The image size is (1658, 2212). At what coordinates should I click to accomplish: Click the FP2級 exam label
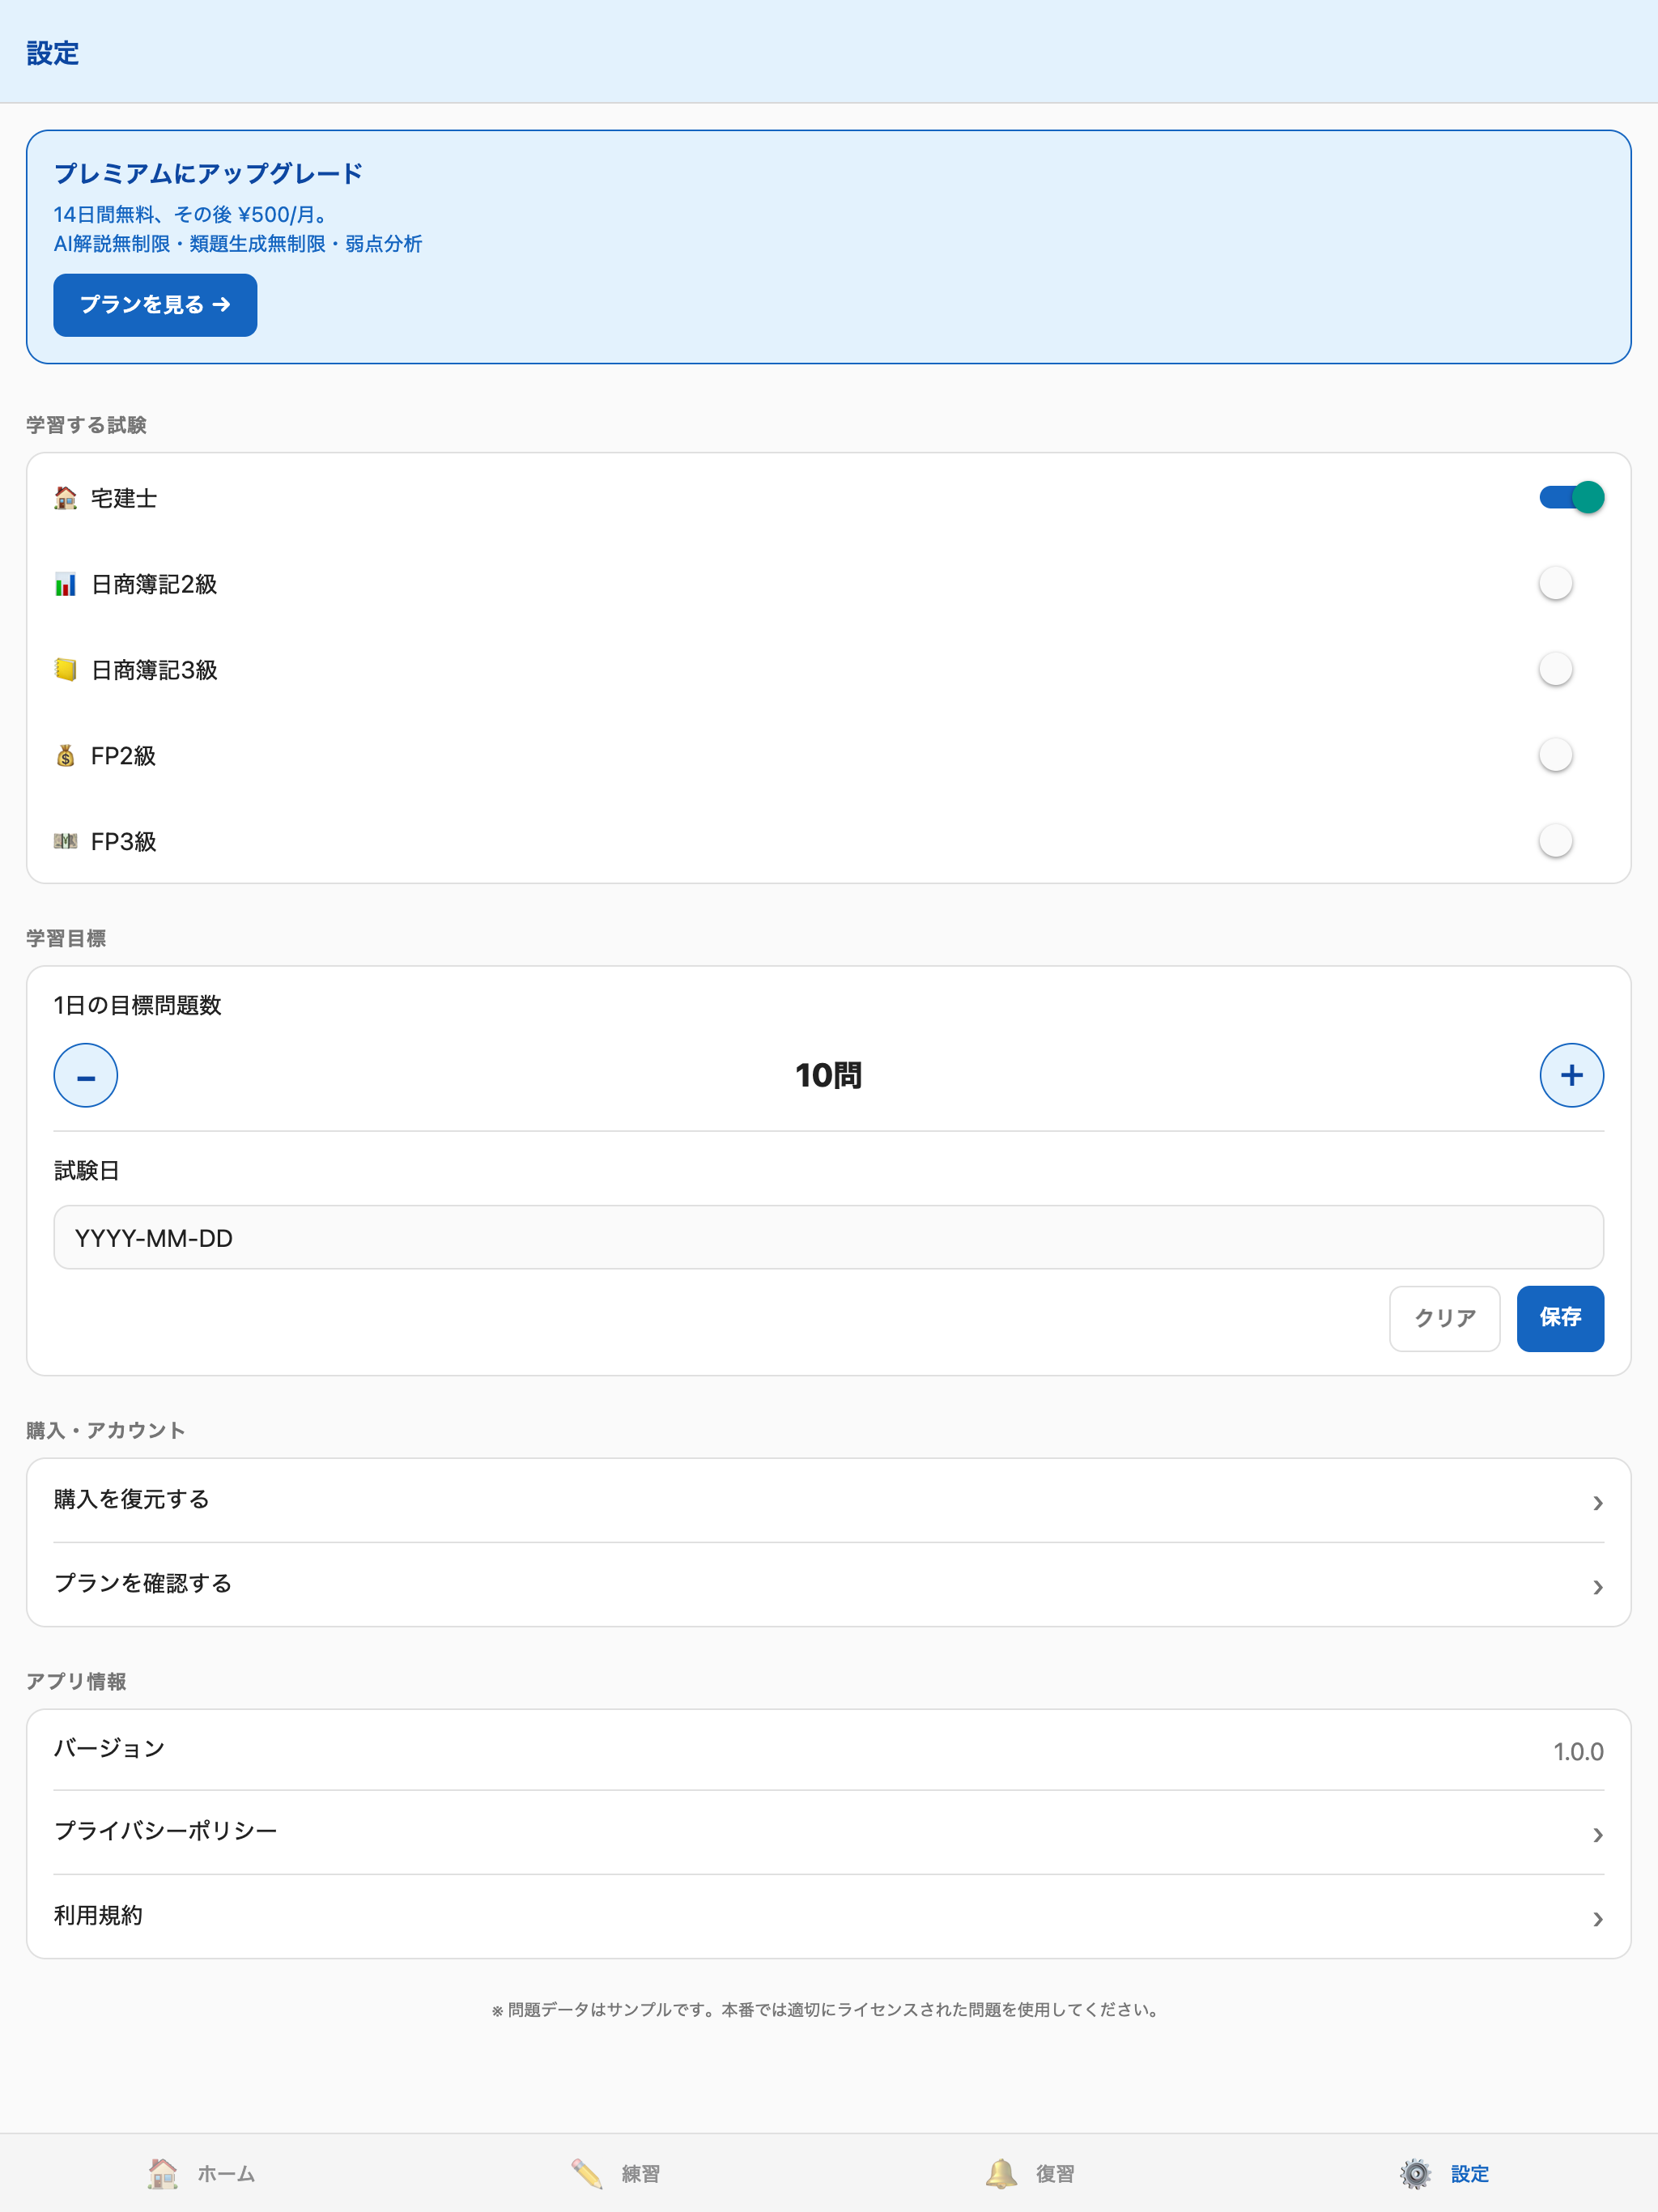coord(123,756)
